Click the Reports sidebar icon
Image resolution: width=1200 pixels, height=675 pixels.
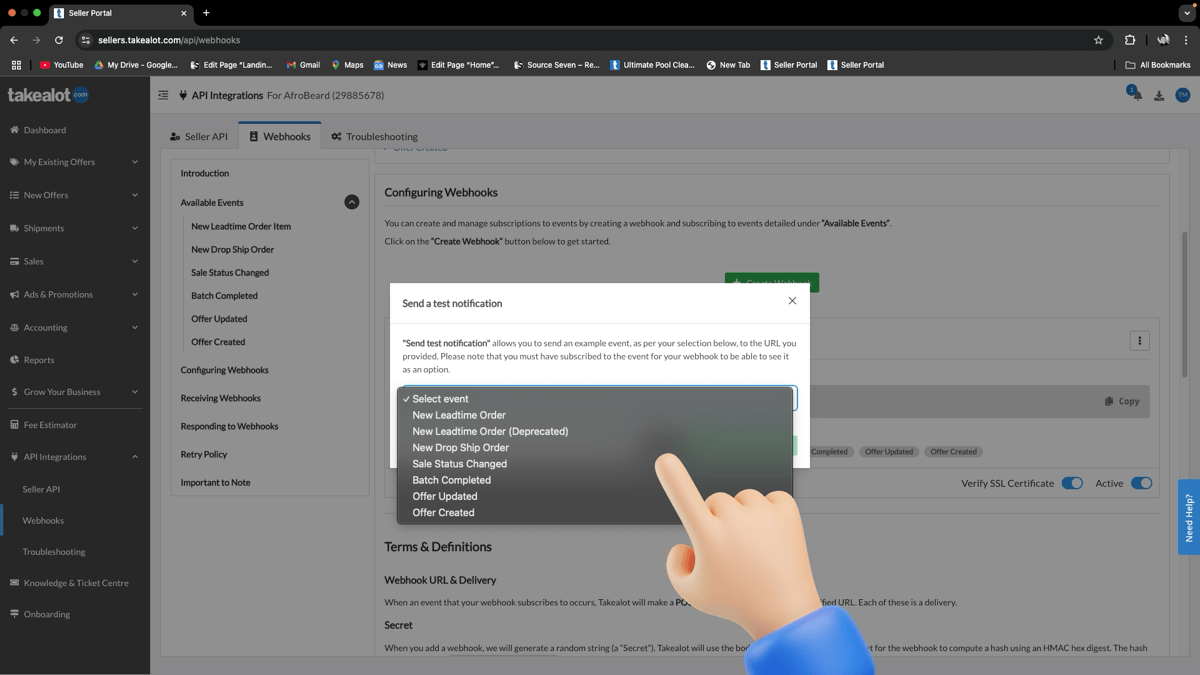coord(14,360)
